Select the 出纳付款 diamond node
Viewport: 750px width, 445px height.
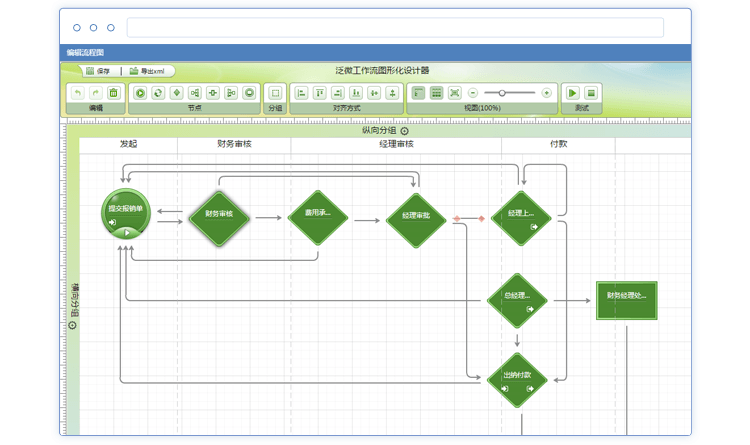click(x=517, y=380)
